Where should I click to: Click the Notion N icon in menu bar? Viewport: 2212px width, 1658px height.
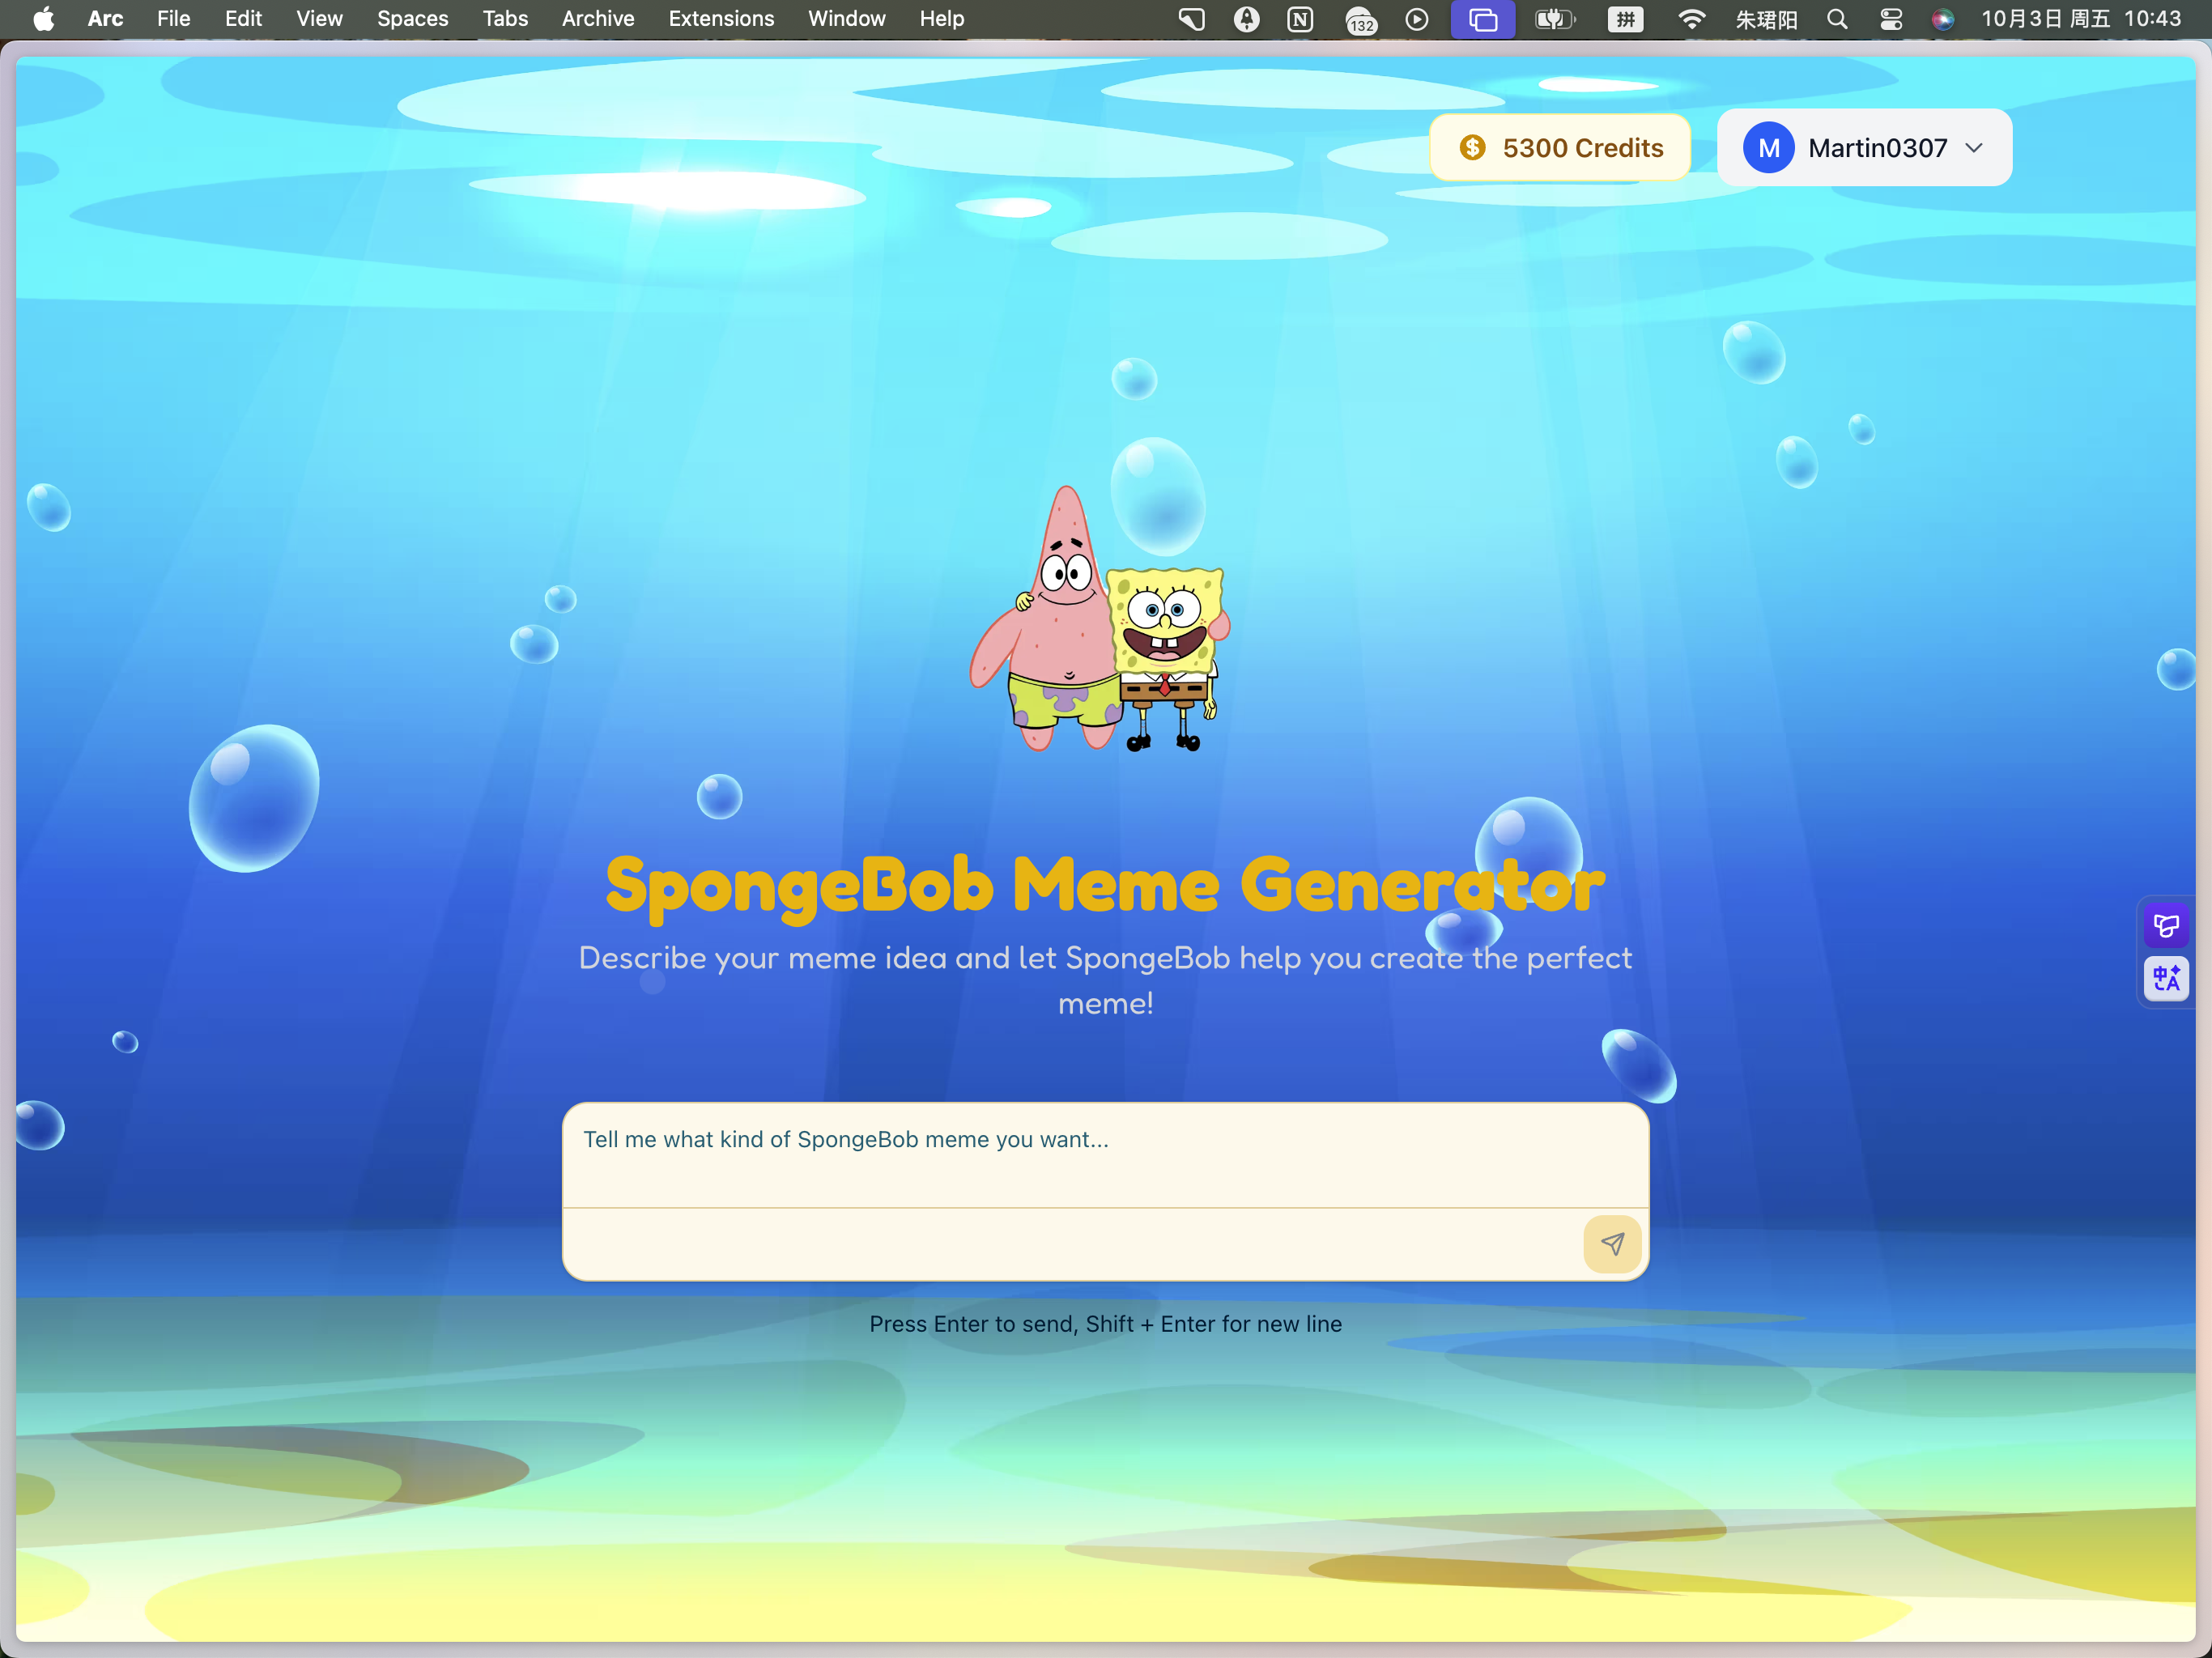(x=1300, y=19)
